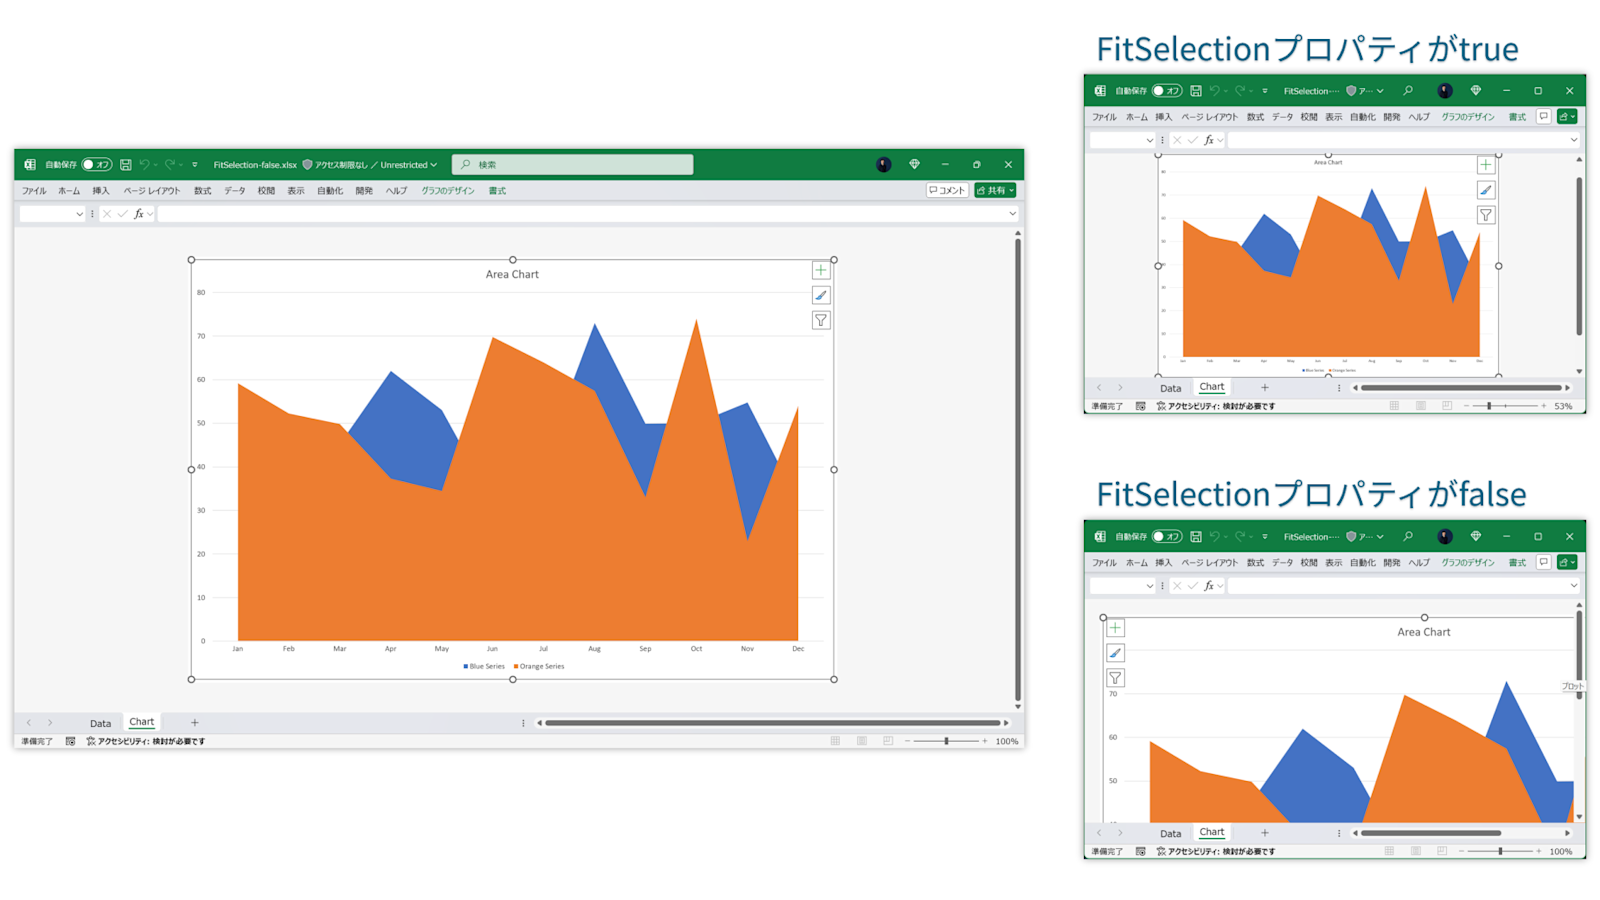Viewport: 1600px width, 900px height.
Task: Add a new sheet in the large window
Action: click(x=195, y=722)
